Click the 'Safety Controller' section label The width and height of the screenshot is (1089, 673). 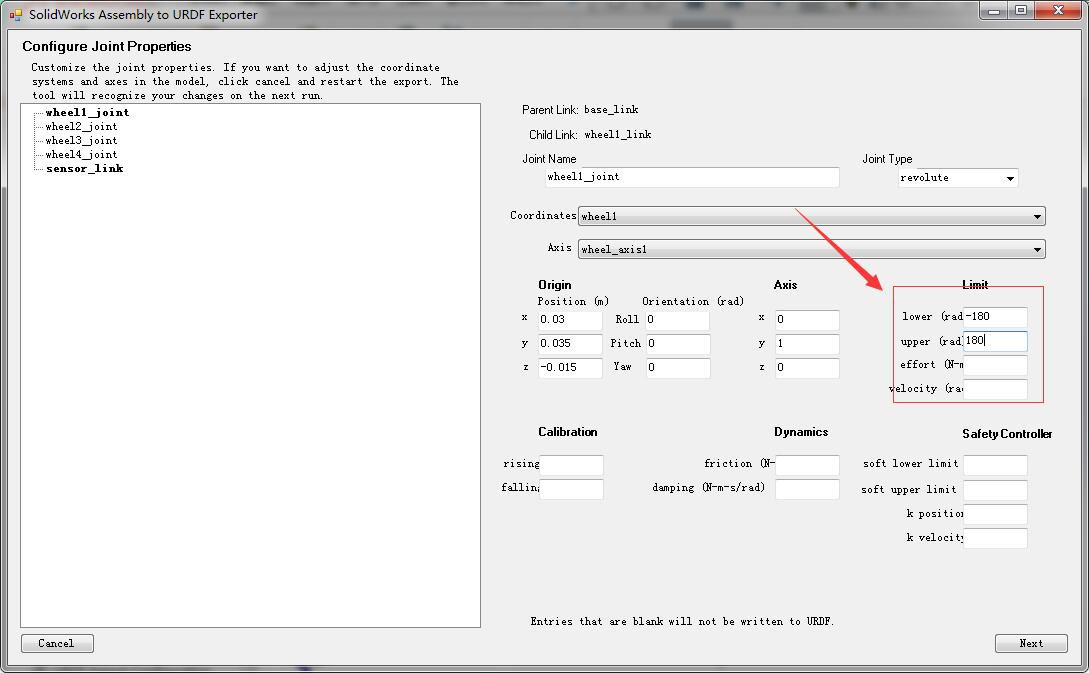point(1006,434)
